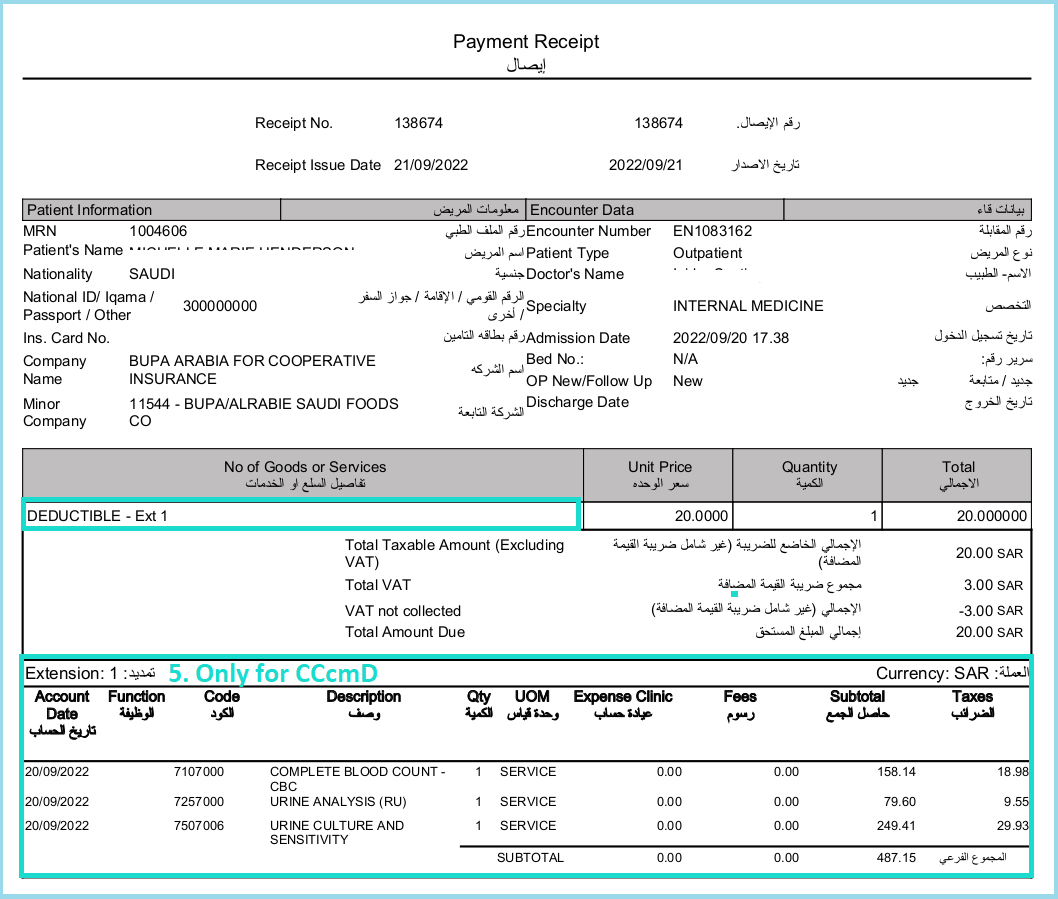
Task: Select admission date 2022/09/20 17.38
Action: click(x=730, y=337)
